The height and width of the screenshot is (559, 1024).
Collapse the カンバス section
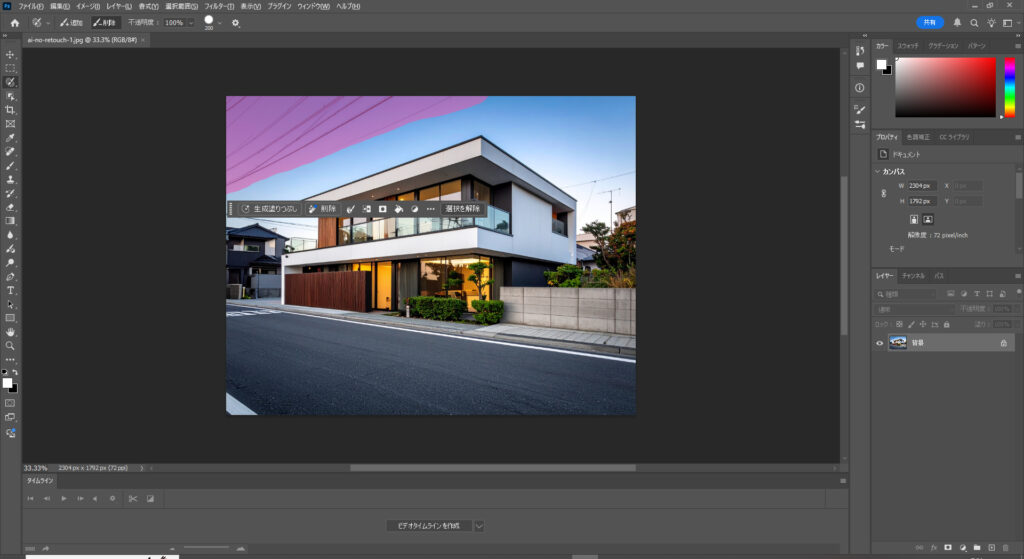(878, 171)
